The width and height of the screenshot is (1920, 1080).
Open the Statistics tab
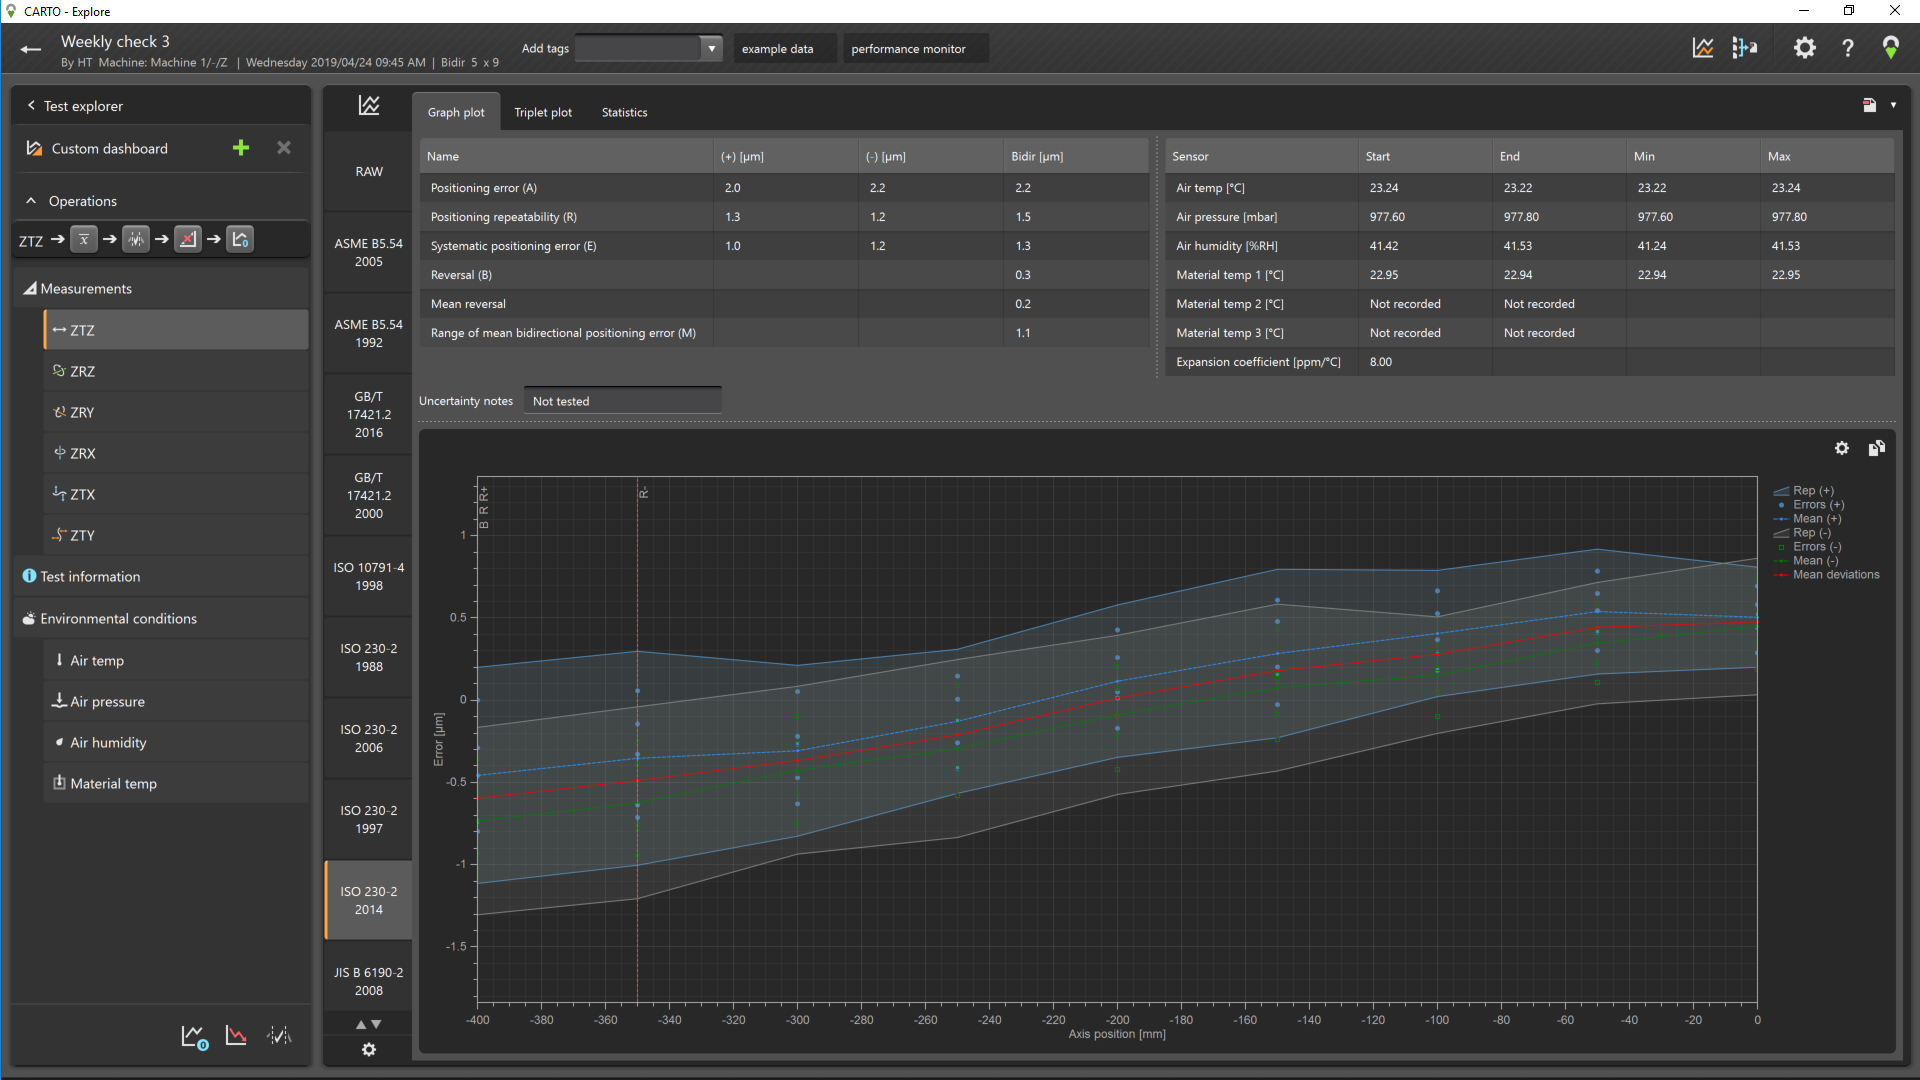624,112
